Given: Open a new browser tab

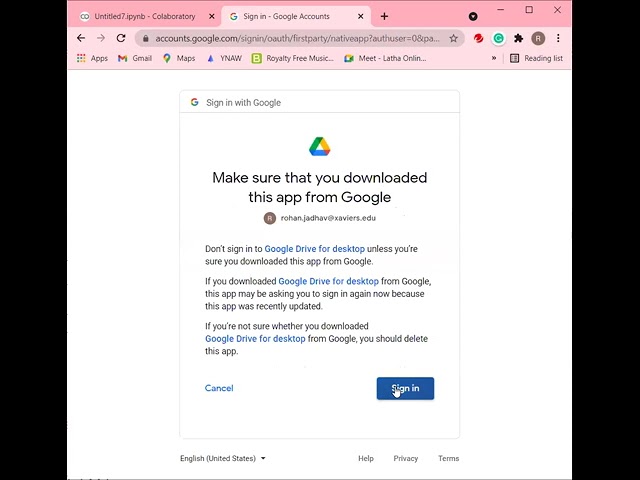Looking at the screenshot, I should pos(384,16).
